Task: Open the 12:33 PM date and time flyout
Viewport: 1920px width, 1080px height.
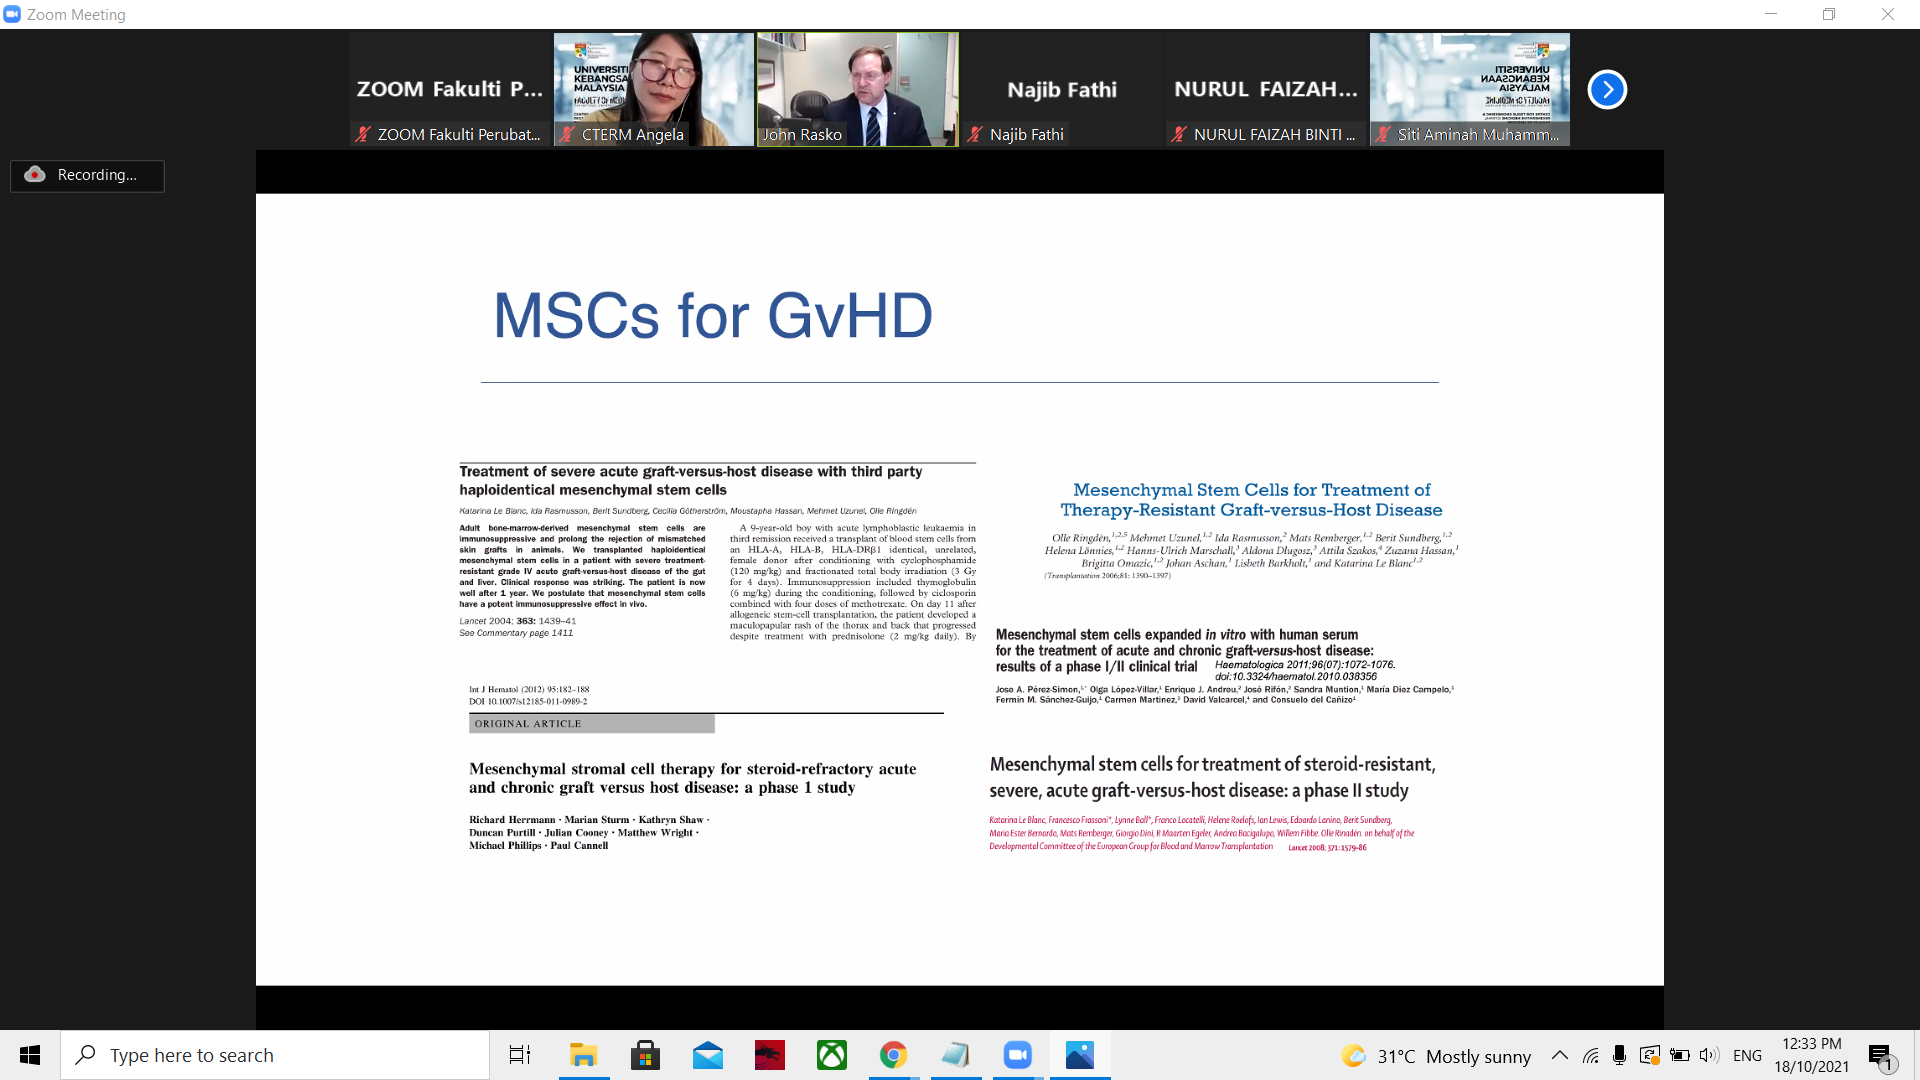Action: tap(1811, 1055)
